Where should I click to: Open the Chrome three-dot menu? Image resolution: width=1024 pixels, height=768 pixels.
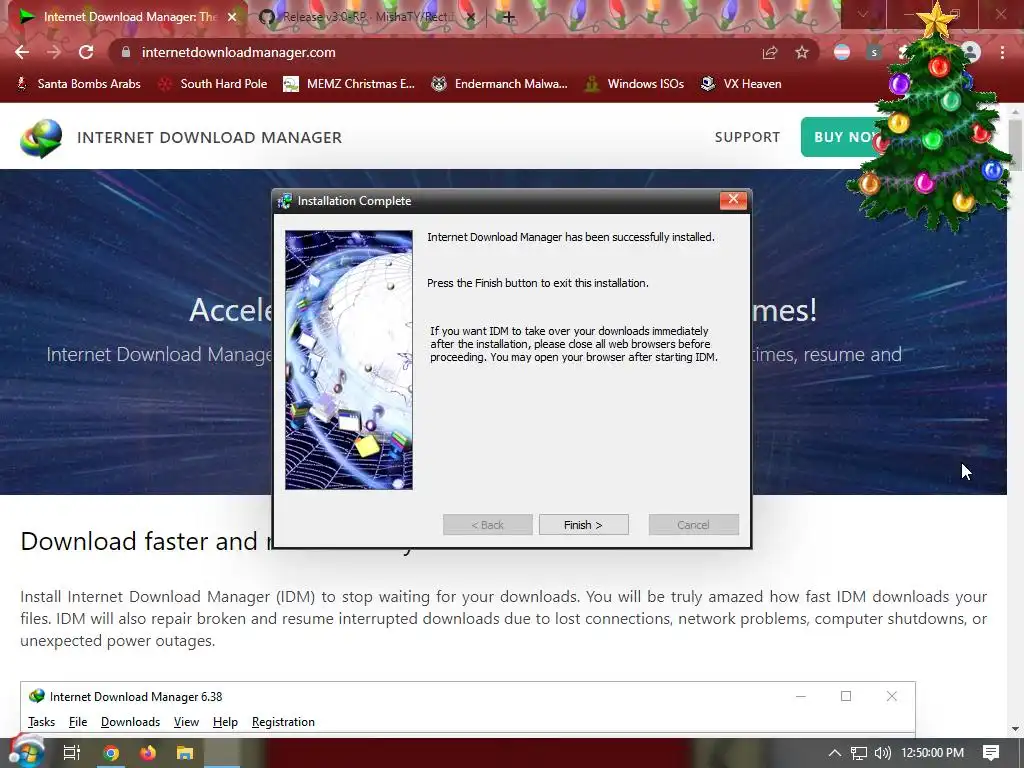pyautogui.click(x=1002, y=52)
